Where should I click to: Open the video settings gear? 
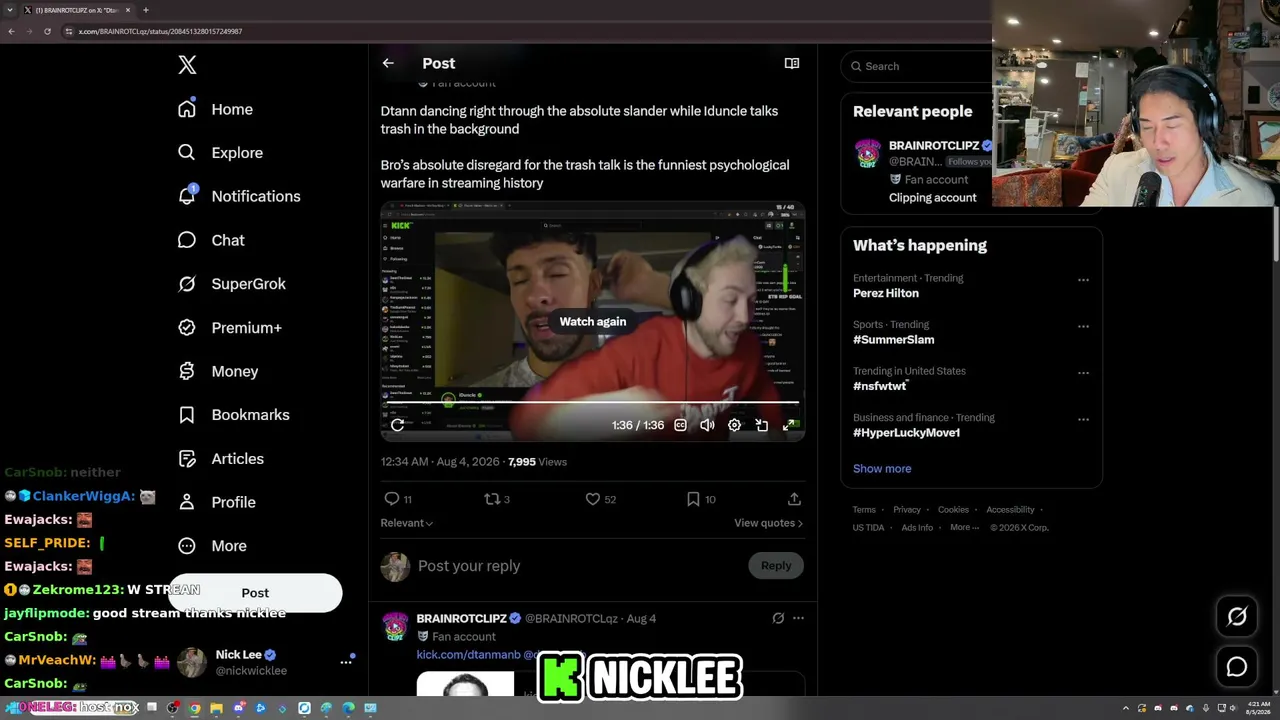pyautogui.click(x=734, y=425)
